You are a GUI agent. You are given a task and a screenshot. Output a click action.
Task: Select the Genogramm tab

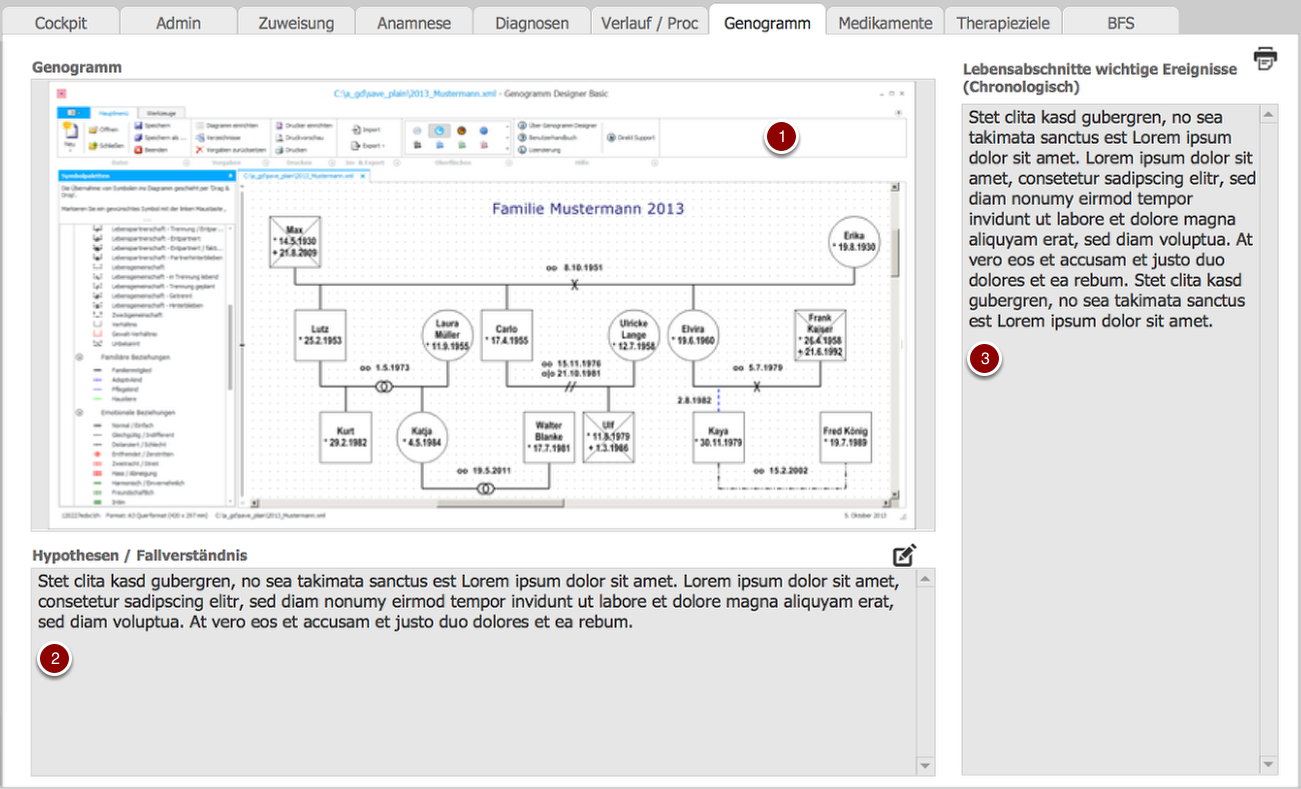point(767,22)
